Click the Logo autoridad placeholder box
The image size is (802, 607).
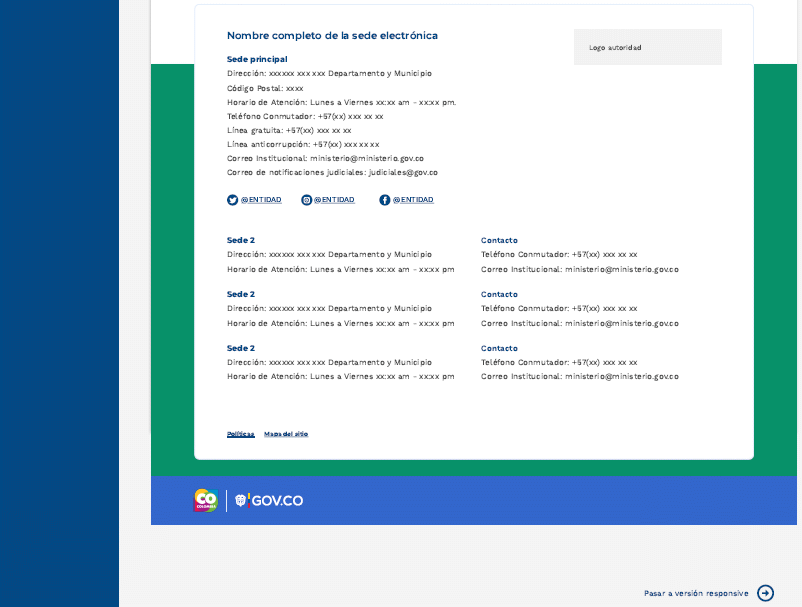[647, 47]
